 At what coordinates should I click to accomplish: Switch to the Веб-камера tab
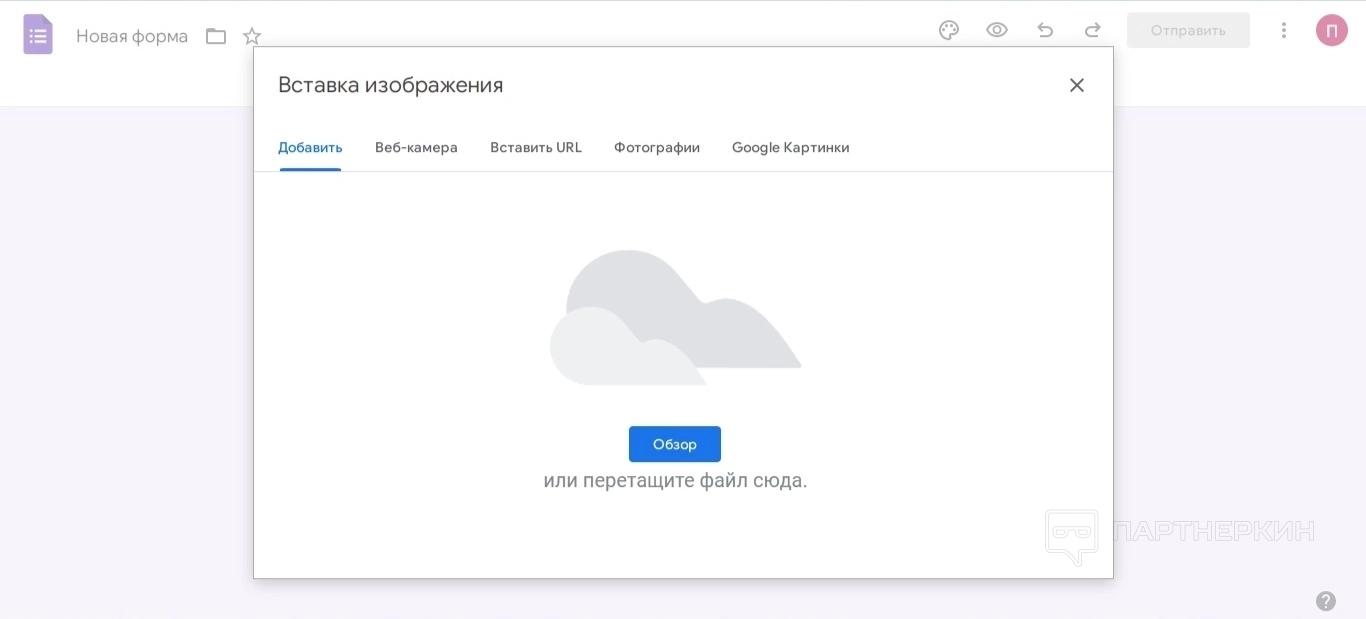click(x=416, y=148)
